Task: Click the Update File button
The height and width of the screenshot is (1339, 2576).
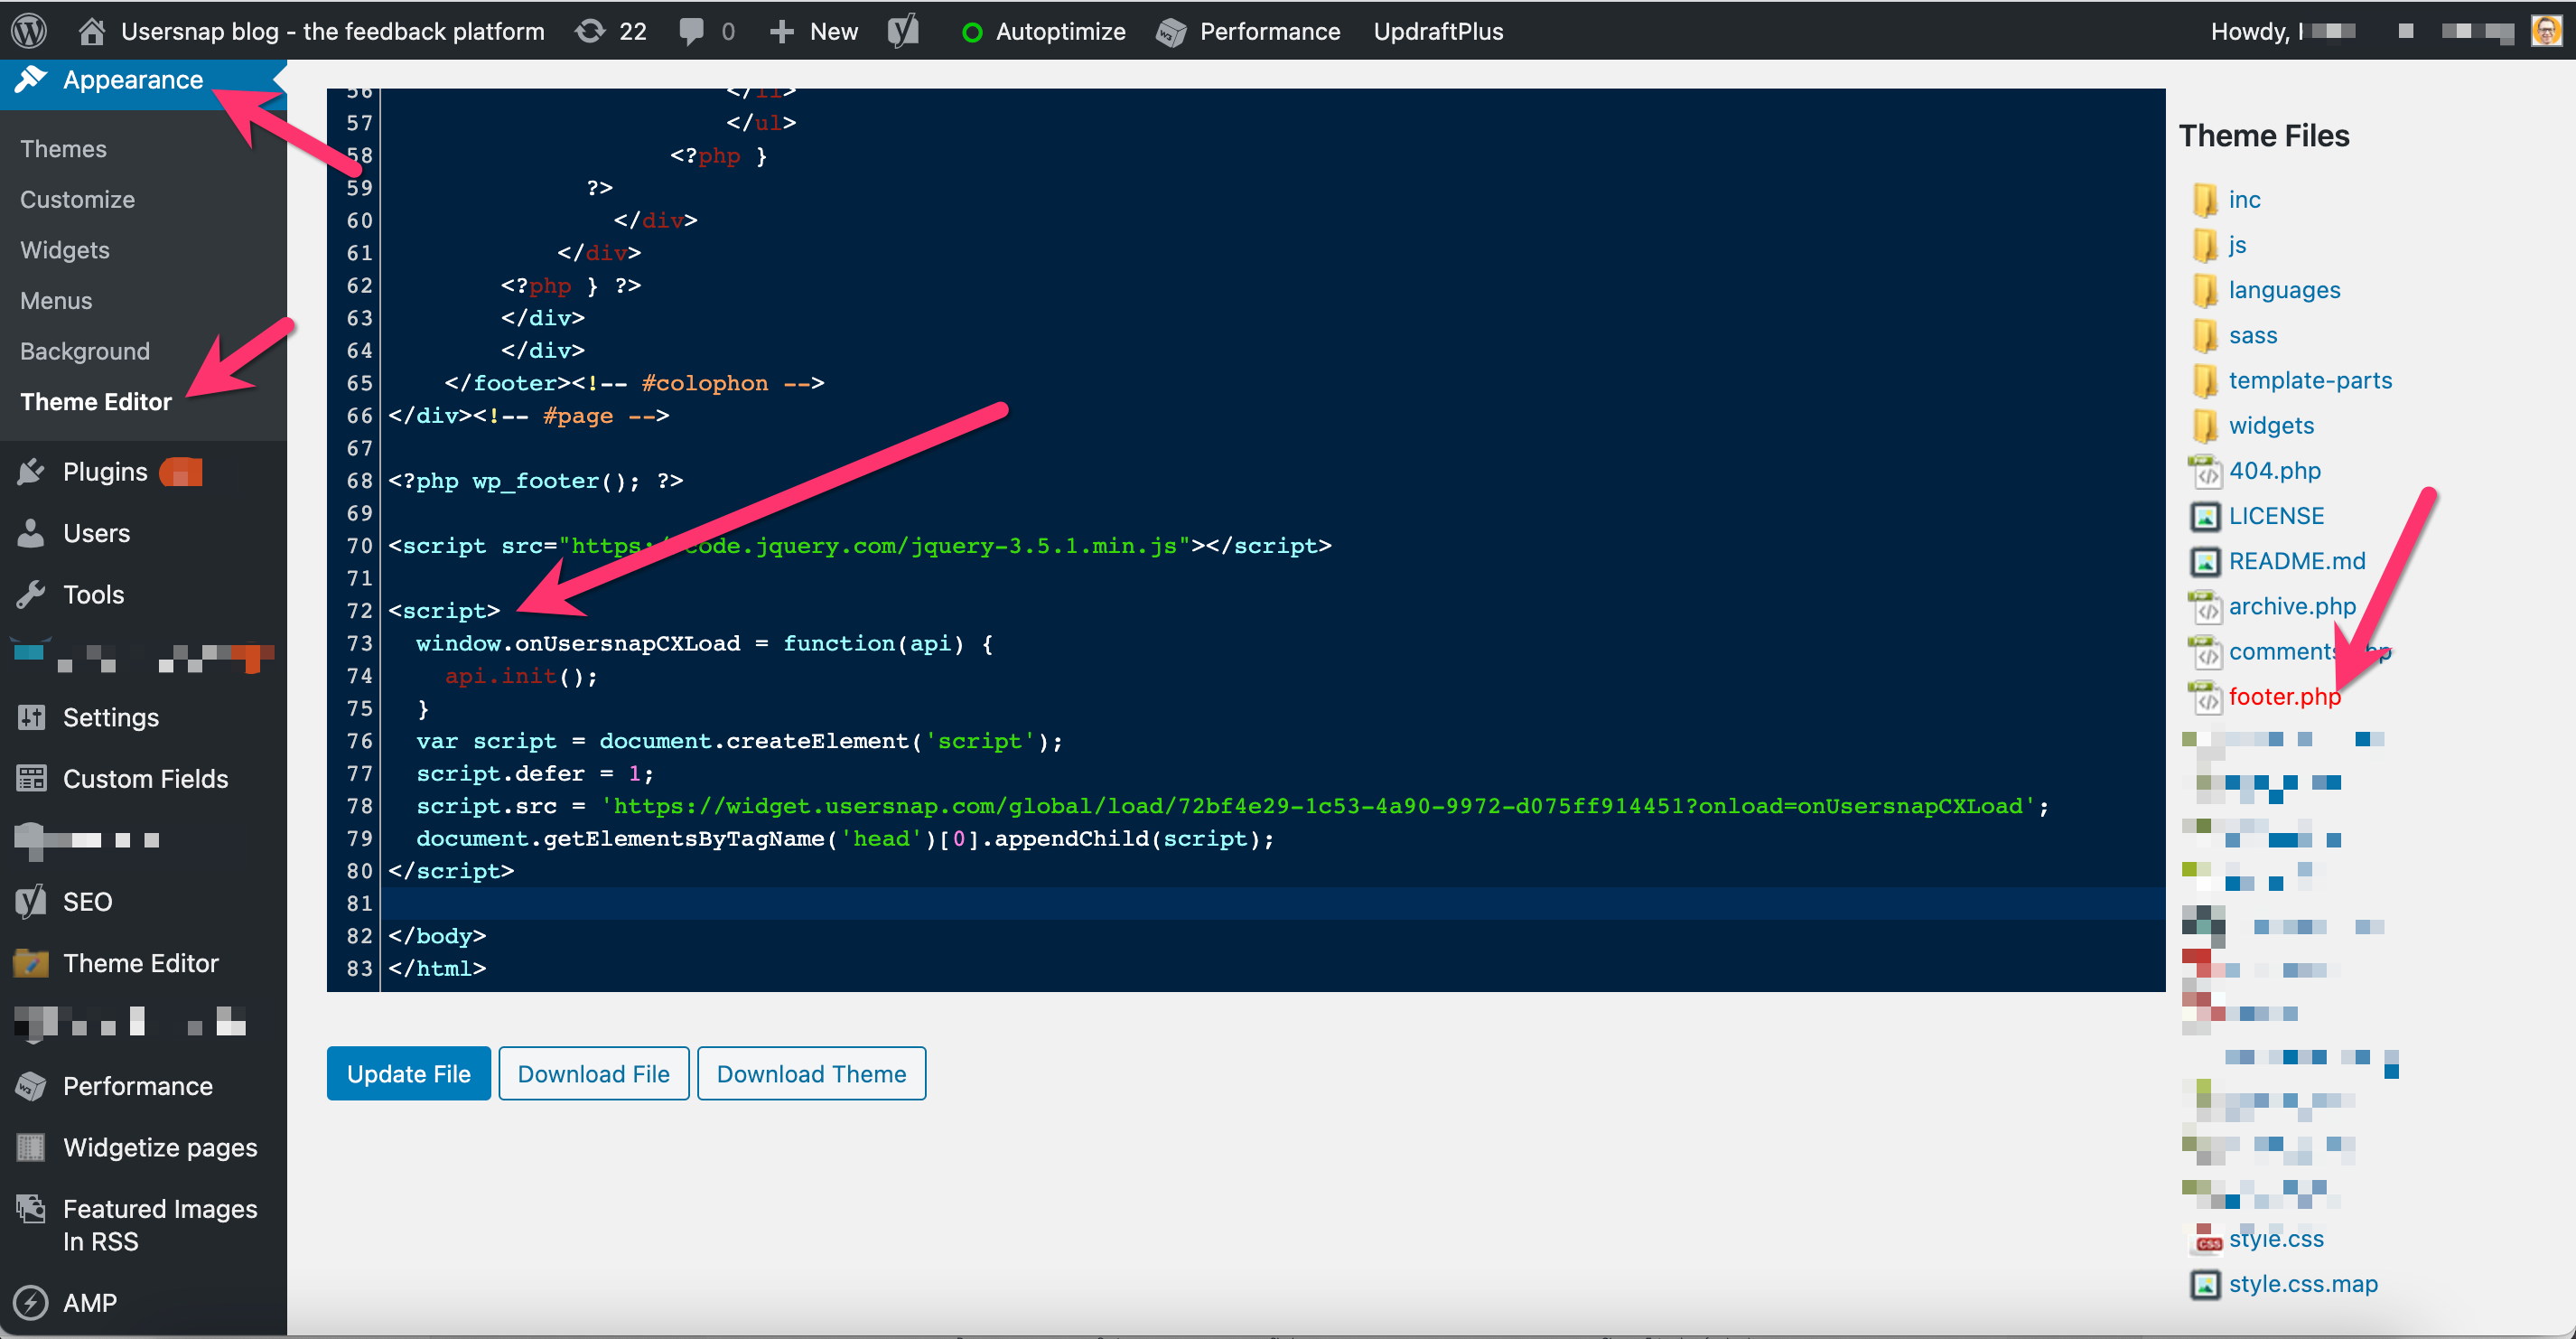Action: click(x=408, y=1073)
